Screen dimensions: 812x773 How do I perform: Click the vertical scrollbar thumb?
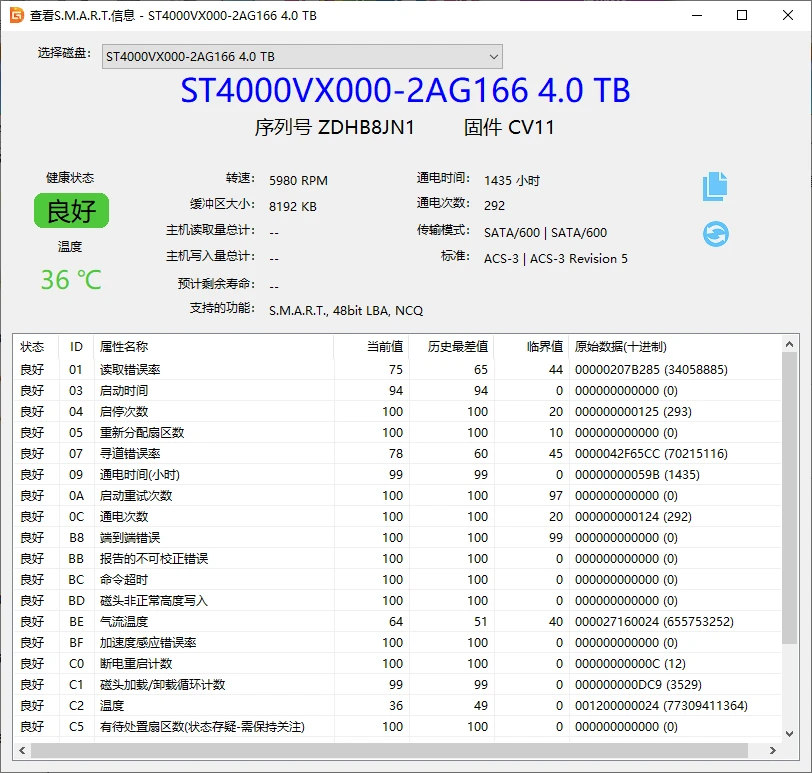click(x=789, y=498)
